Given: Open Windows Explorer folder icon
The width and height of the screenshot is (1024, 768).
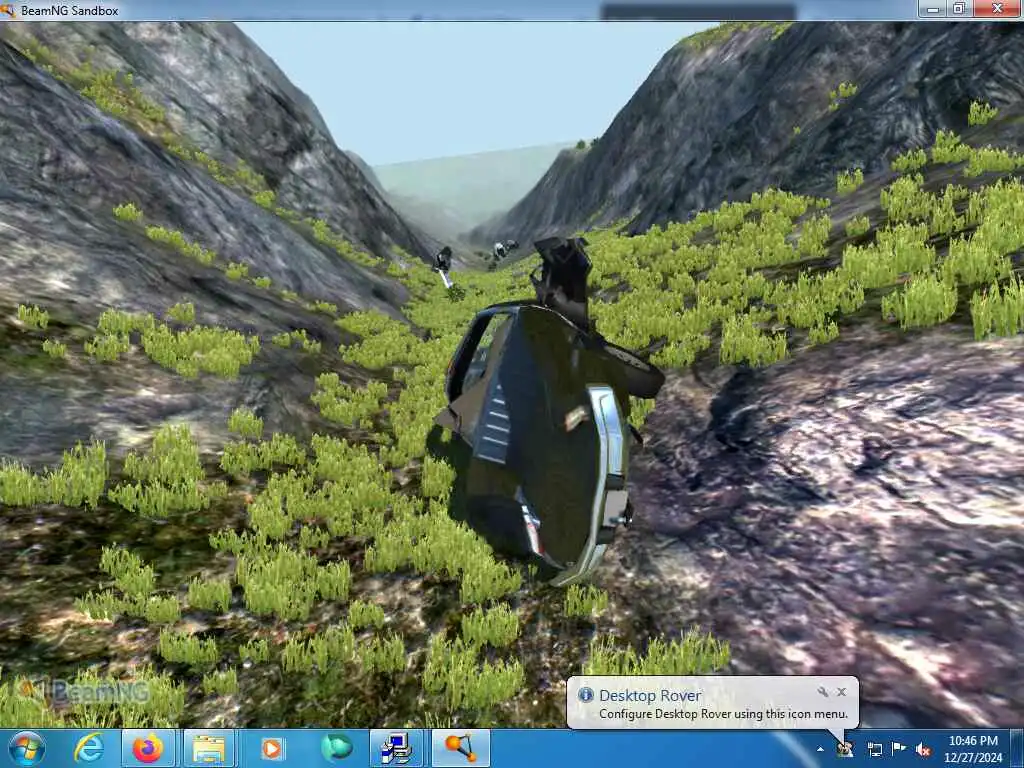Looking at the screenshot, I should [x=209, y=748].
